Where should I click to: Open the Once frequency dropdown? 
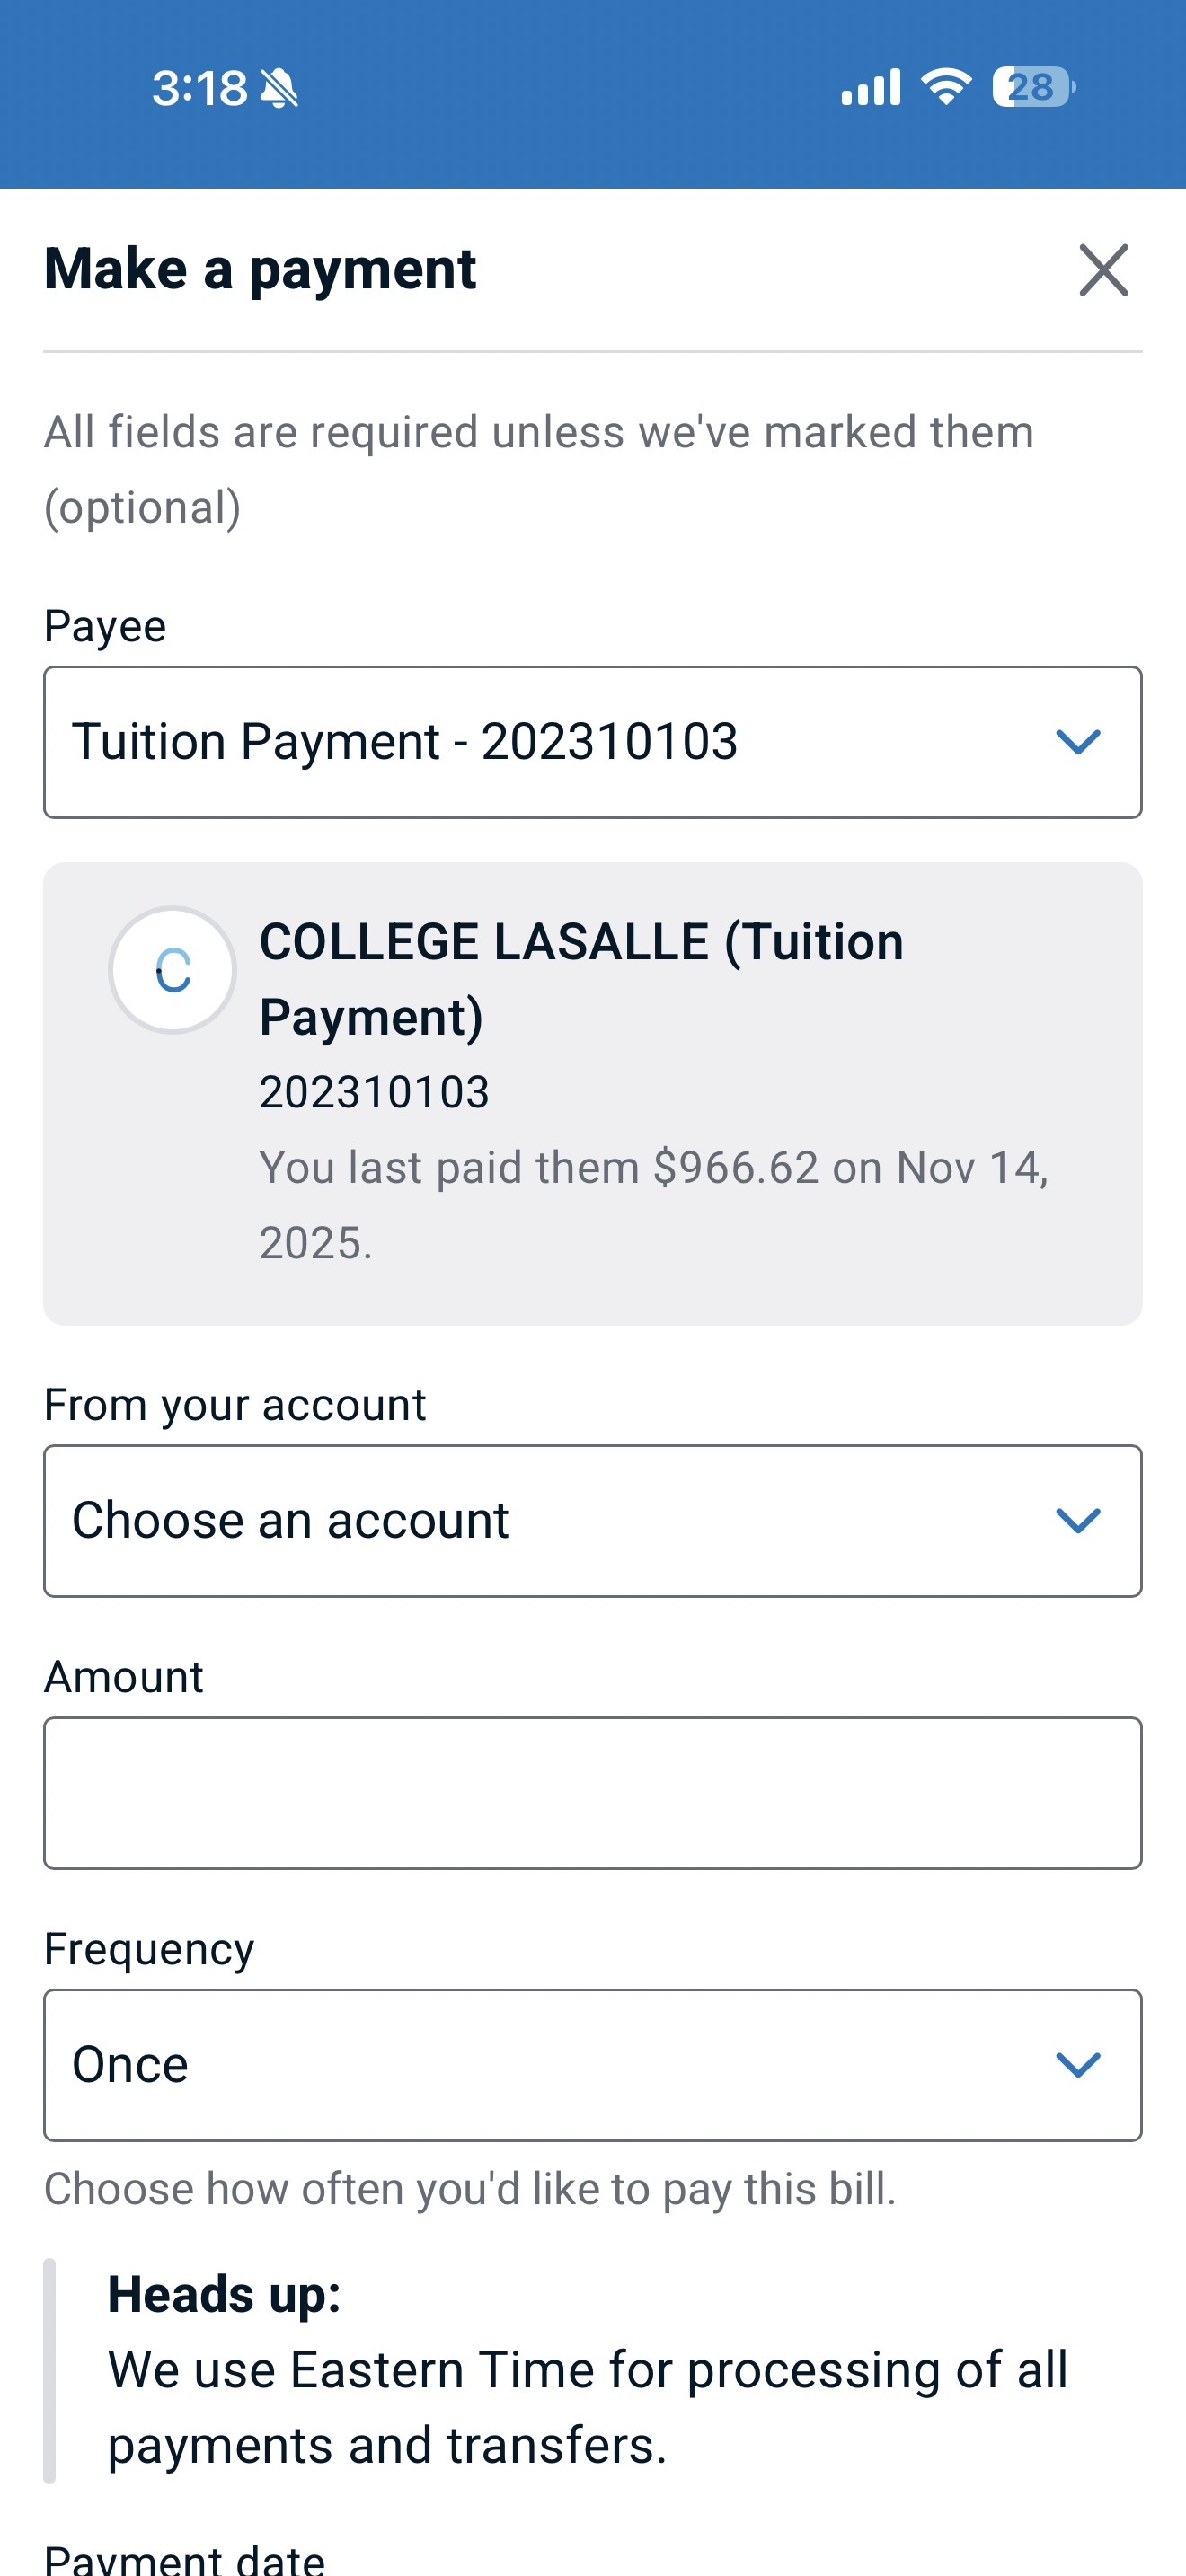560,2065
